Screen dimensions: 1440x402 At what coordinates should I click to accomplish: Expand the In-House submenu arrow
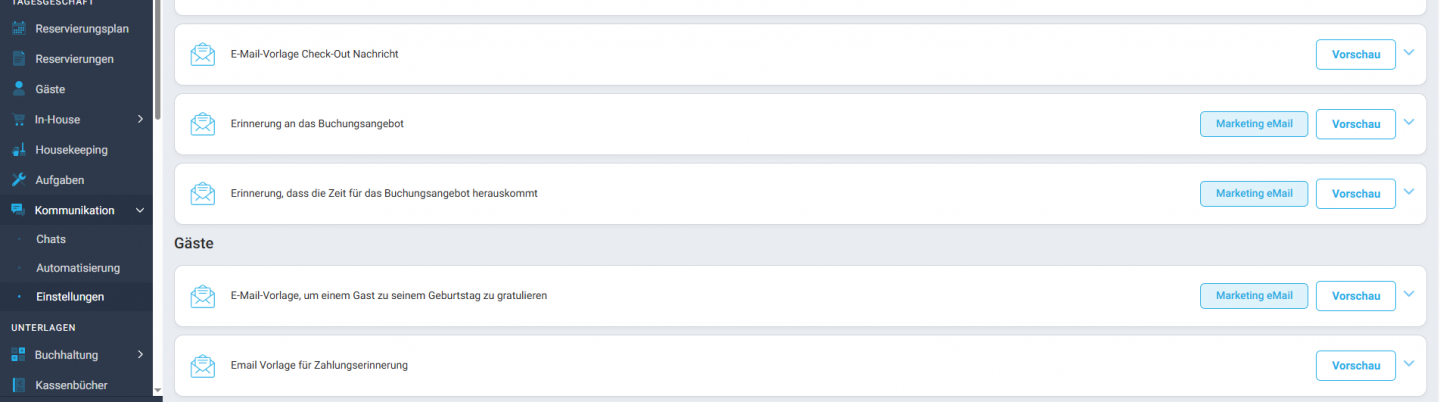140,119
